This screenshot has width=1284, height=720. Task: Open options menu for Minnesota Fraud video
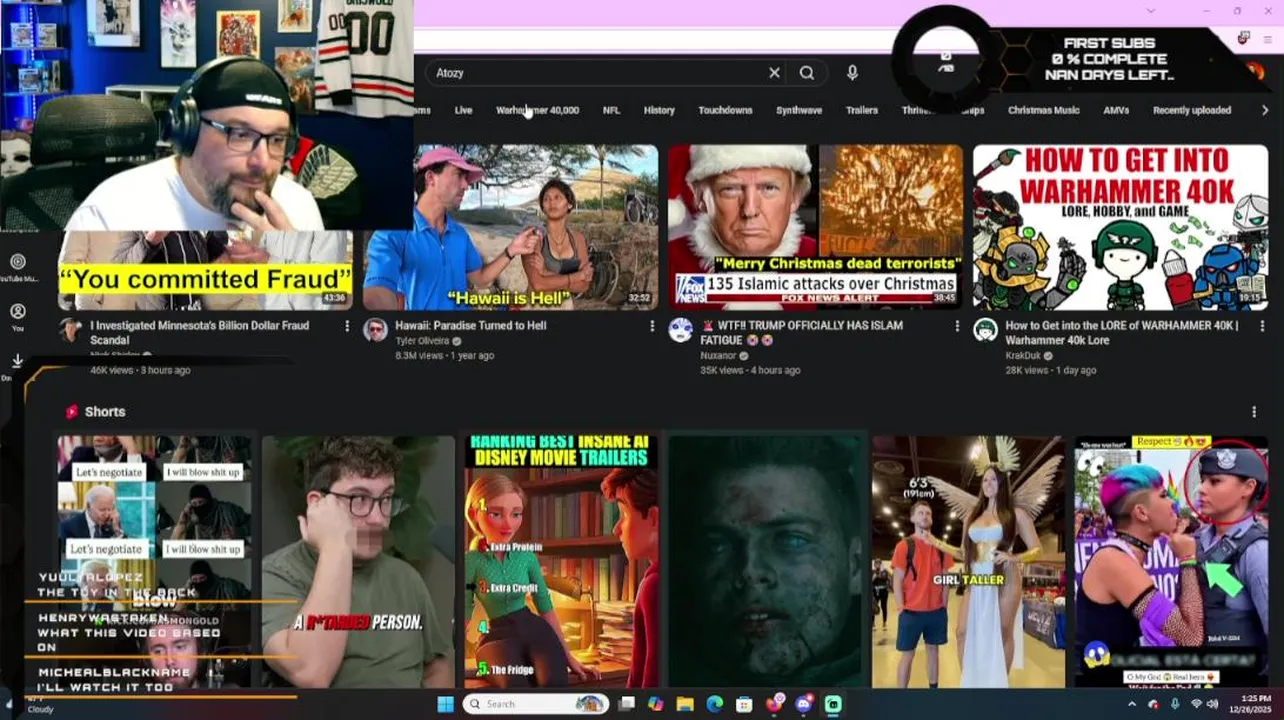(x=347, y=326)
